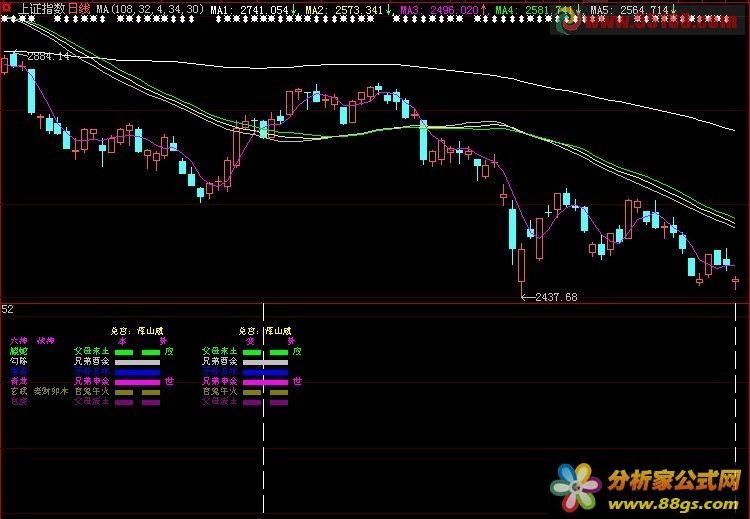This screenshot has width=750, height=519.
Task: Click the 六神 column header
Action: (x=19, y=341)
